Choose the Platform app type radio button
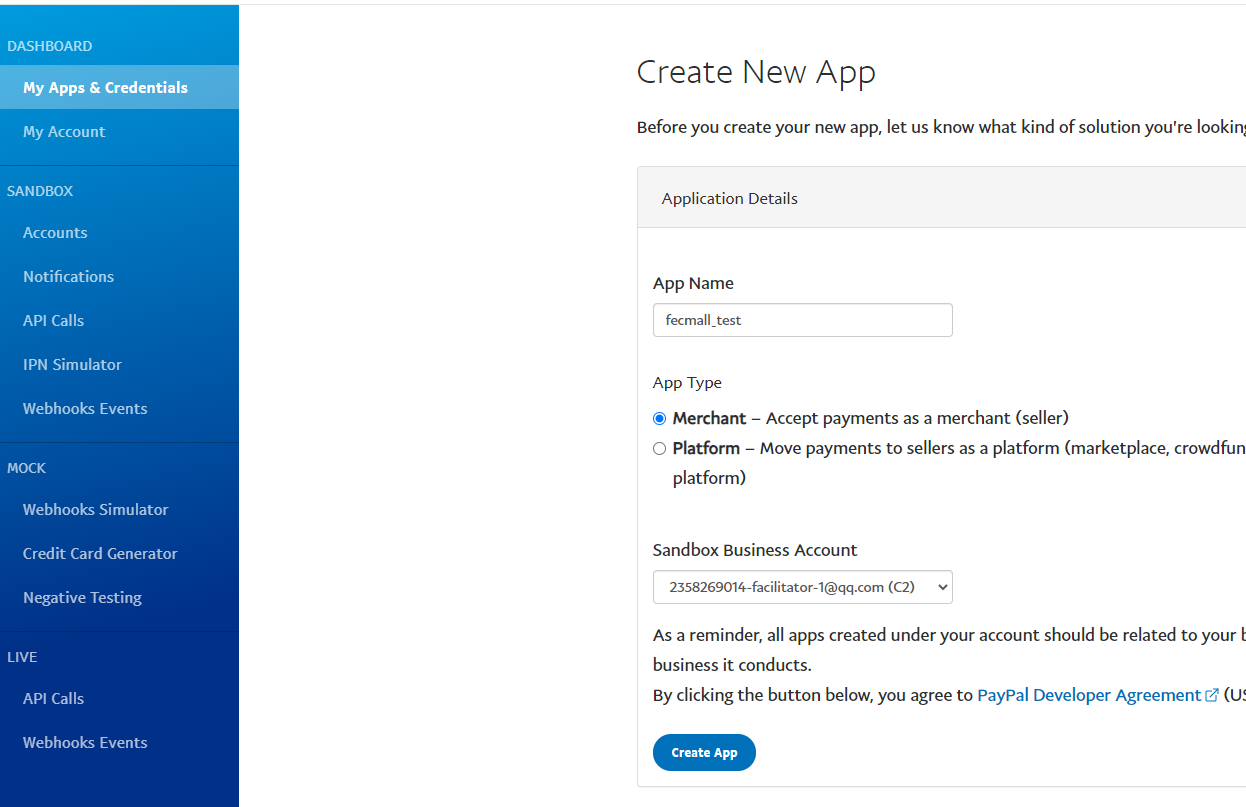This screenshot has width=1246, height=807. 659,449
